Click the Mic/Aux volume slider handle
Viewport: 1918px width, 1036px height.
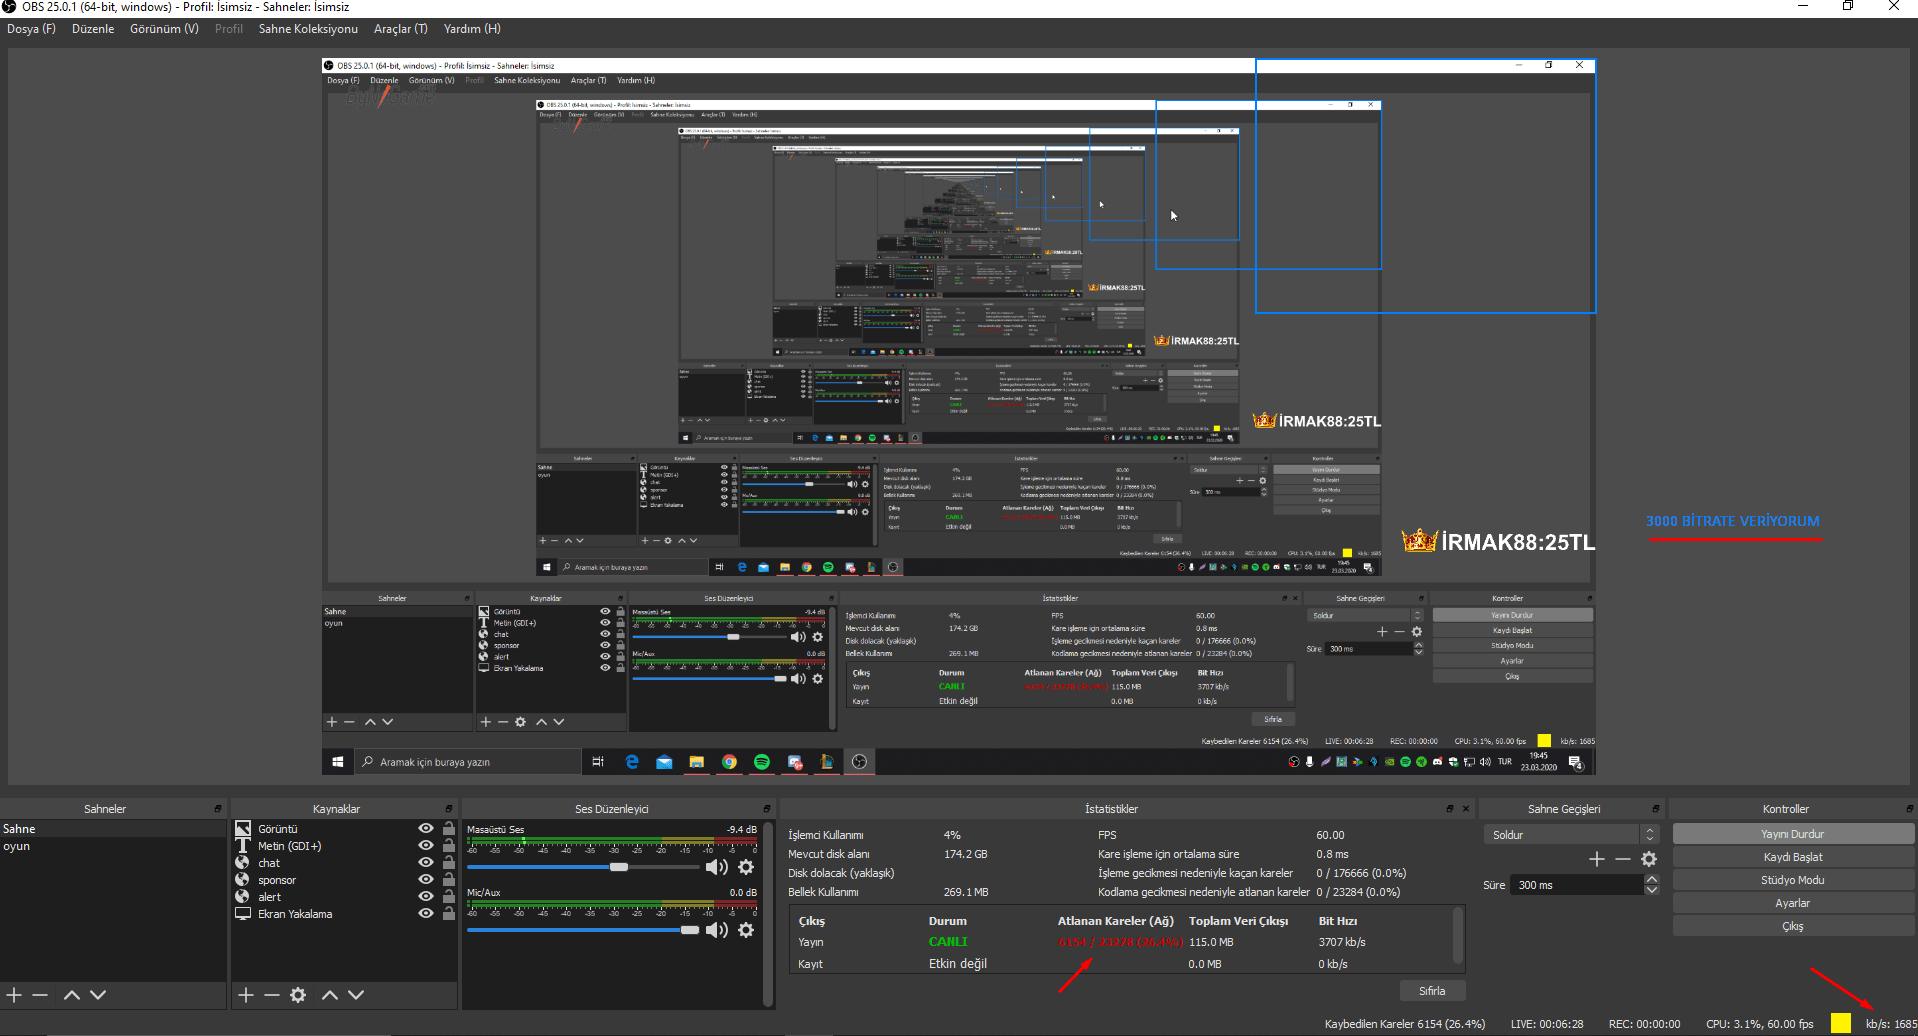pos(690,930)
